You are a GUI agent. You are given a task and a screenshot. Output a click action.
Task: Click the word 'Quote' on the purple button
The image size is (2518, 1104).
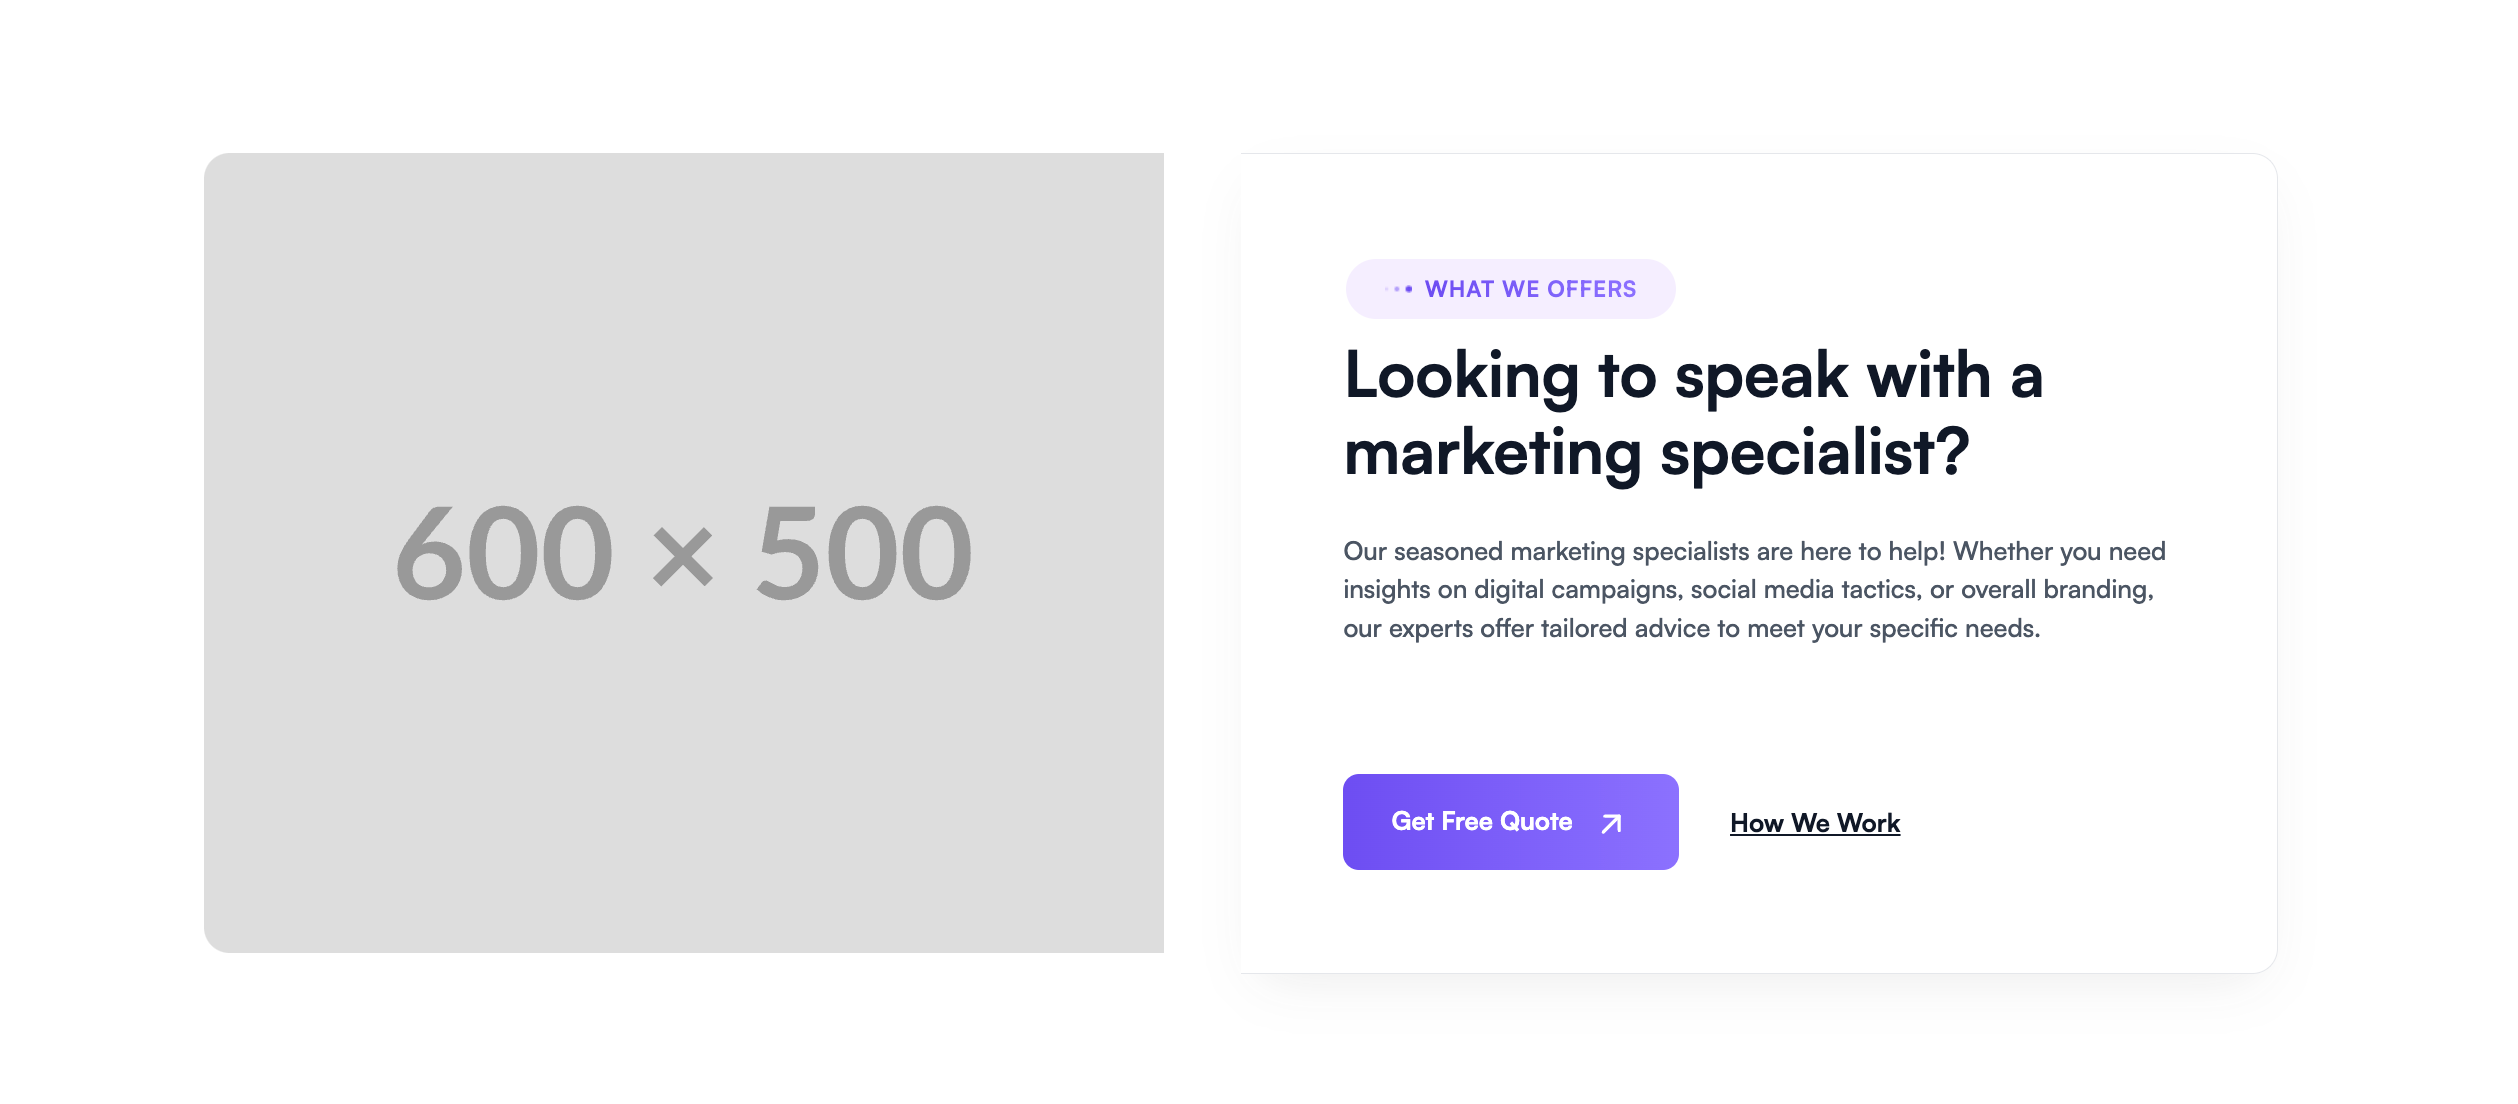(x=1535, y=822)
